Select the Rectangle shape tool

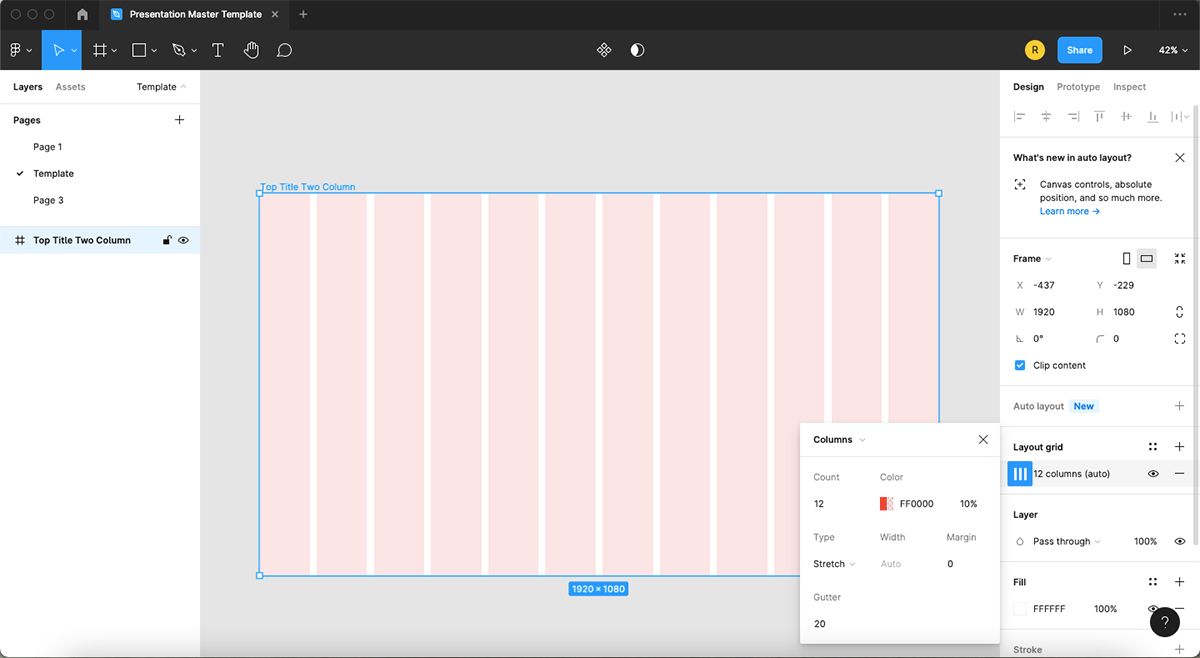(x=137, y=49)
